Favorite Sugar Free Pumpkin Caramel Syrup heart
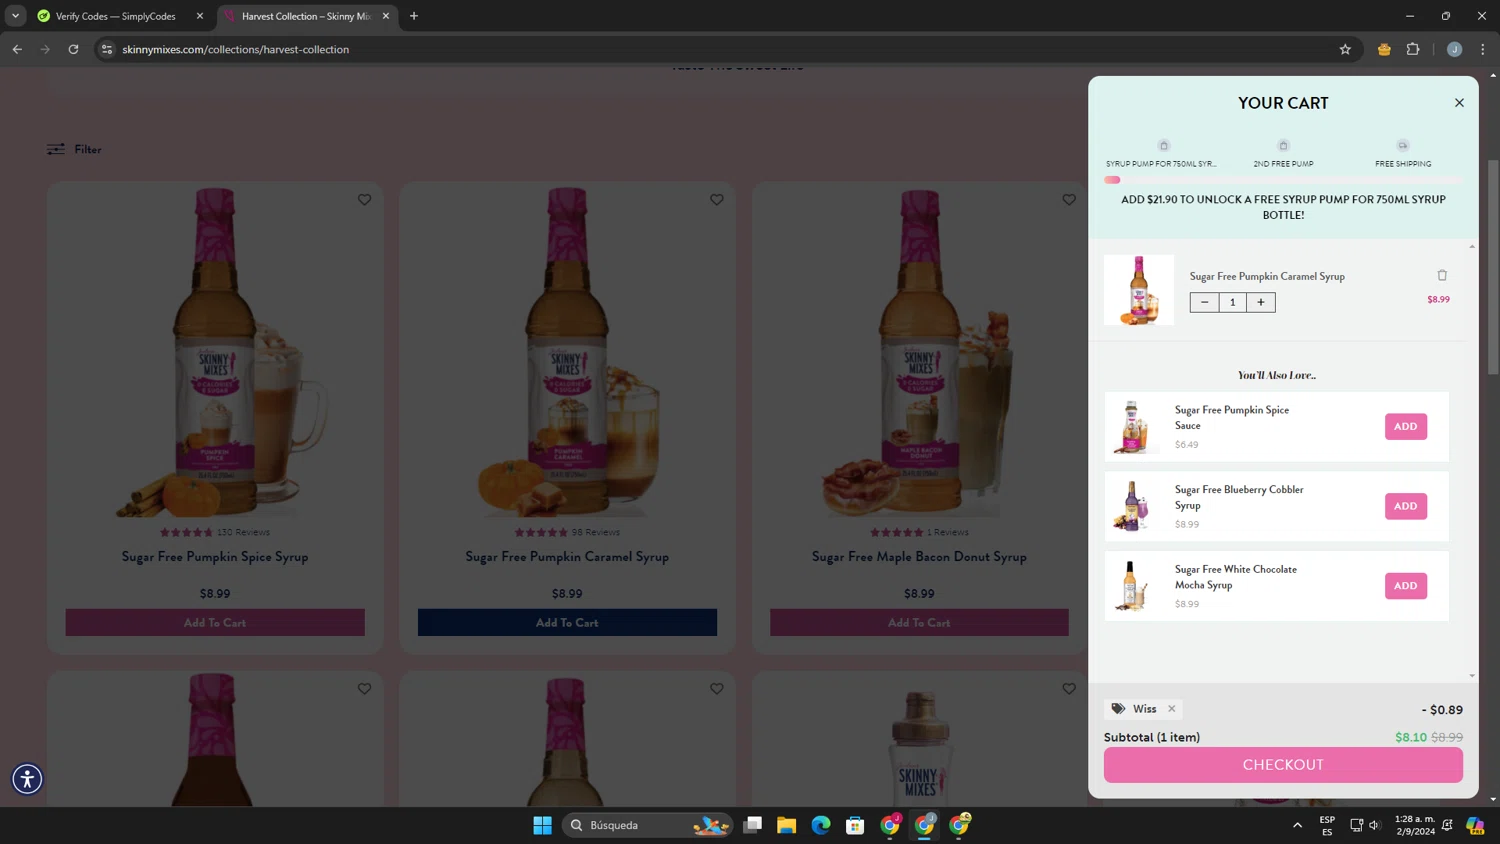The height and width of the screenshot is (844, 1500). (717, 200)
